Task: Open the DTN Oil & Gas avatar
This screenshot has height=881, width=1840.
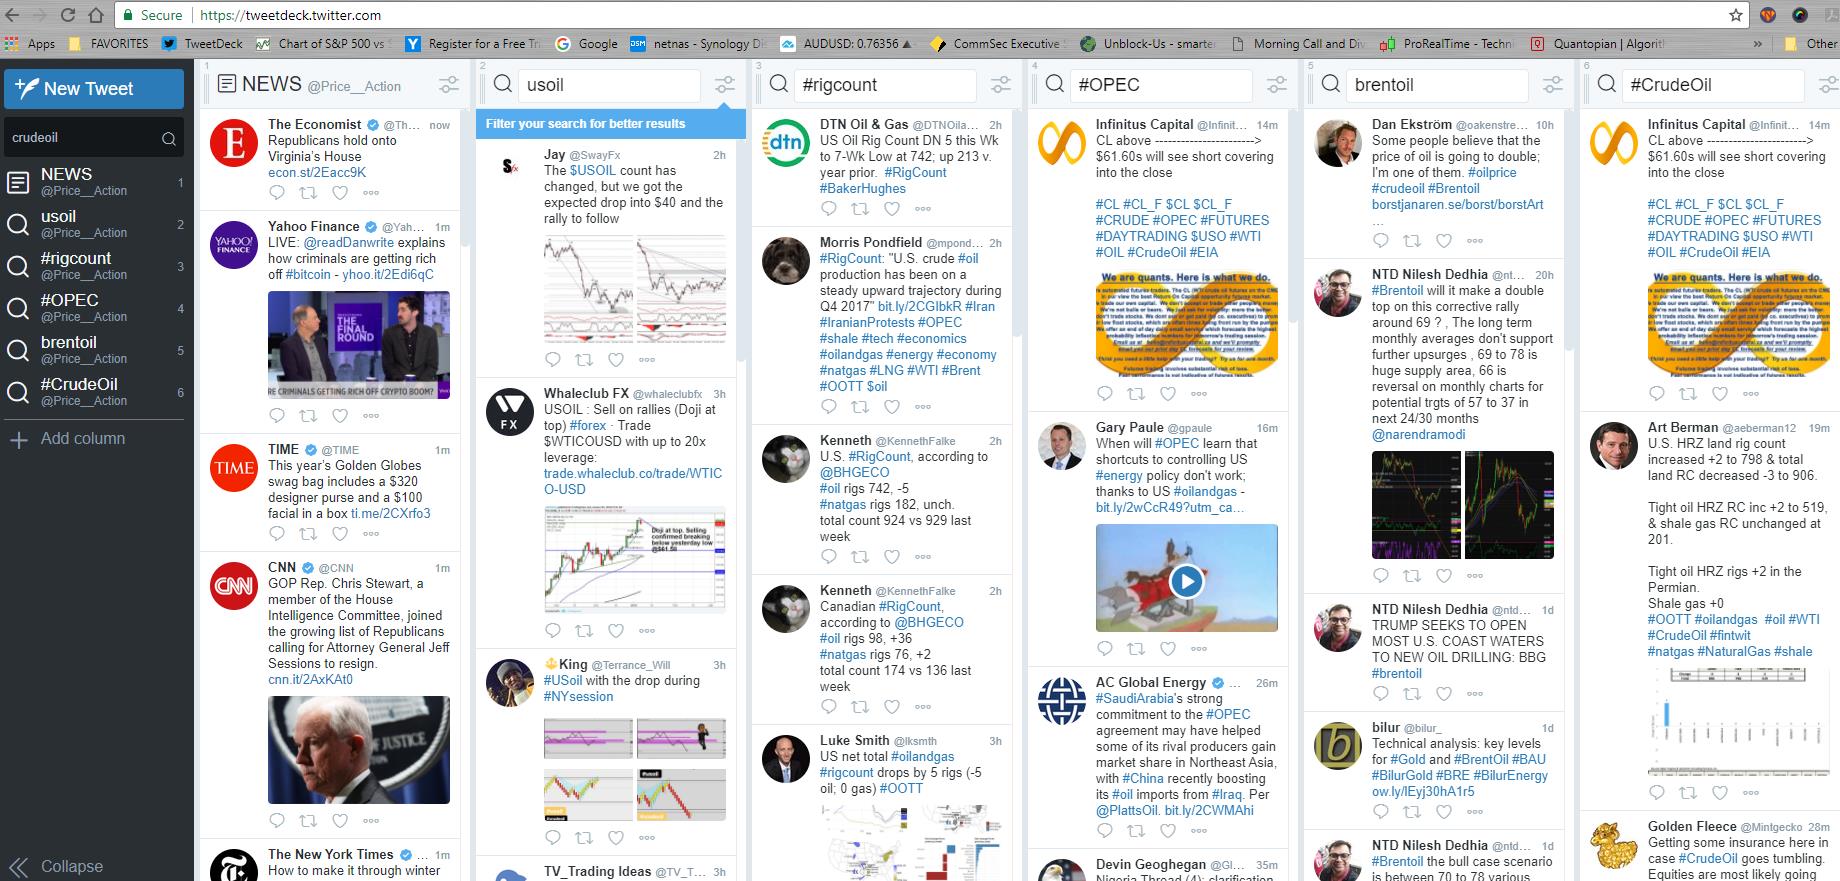Action: [786, 144]
